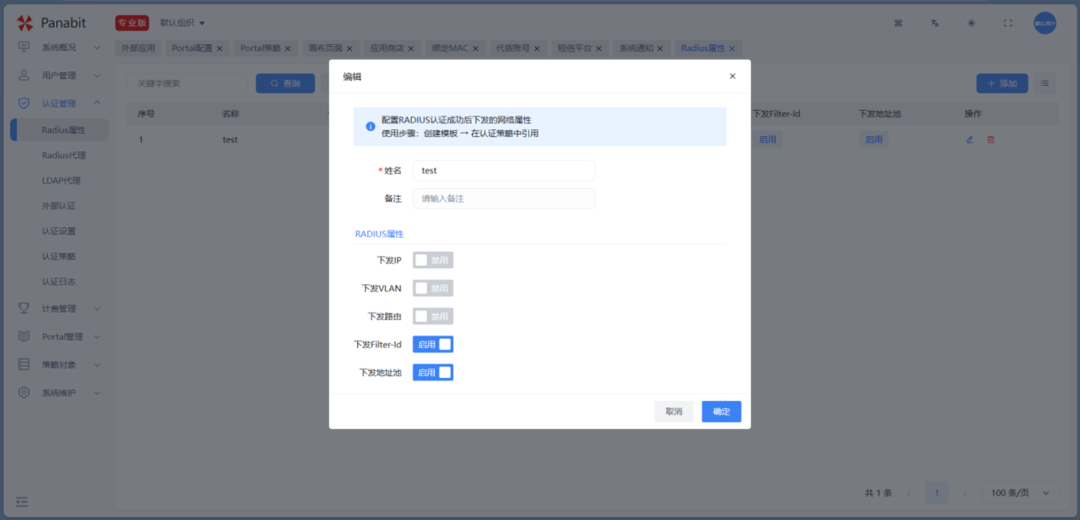Viewport: 1080px width, 520px height.
Task: Focus the 关键字搜索 keyword search box
Action: pos(187,83)
